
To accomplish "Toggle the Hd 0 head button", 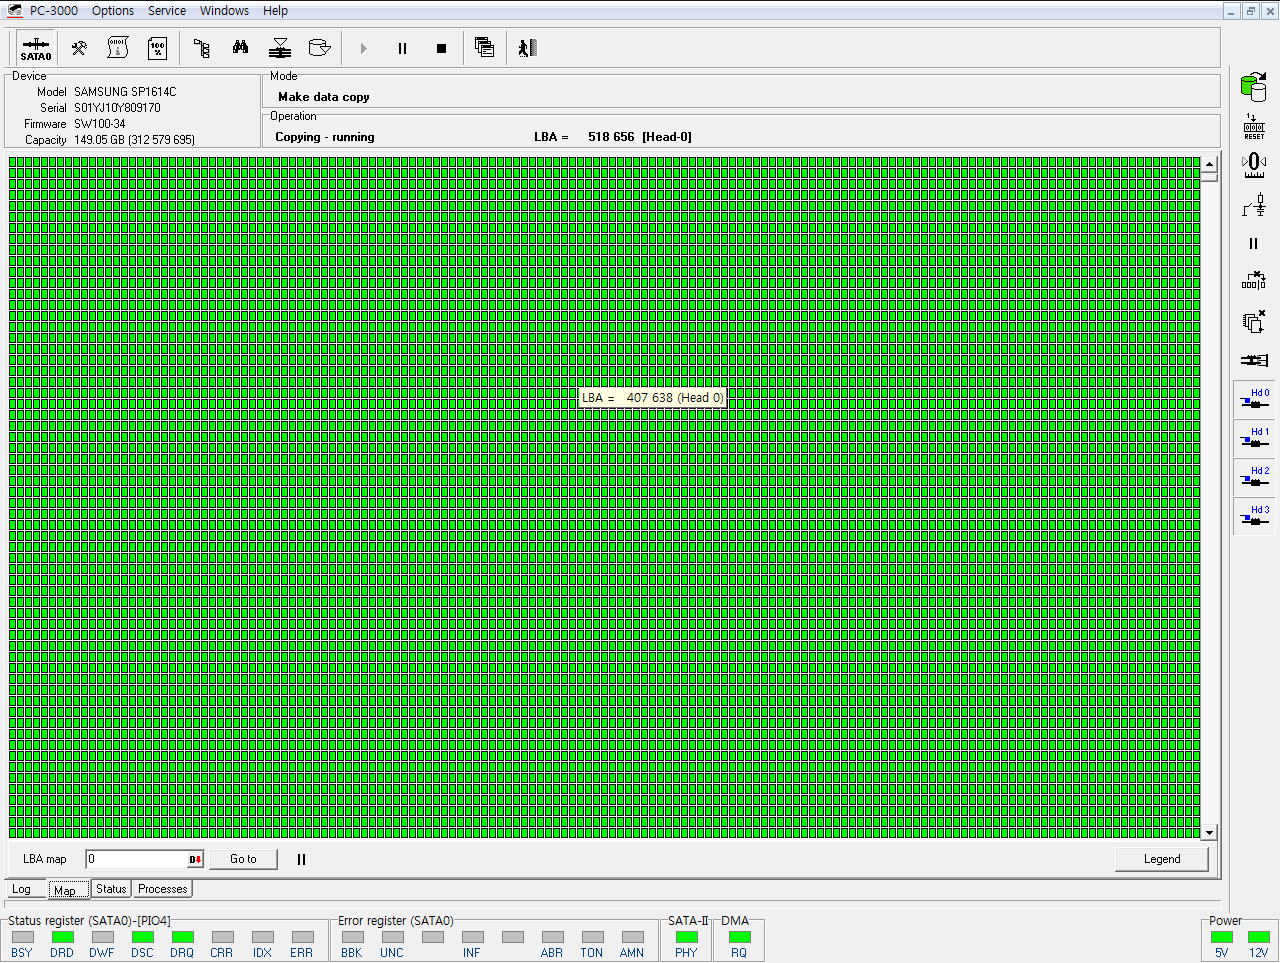I will (x=1253, y=399).
